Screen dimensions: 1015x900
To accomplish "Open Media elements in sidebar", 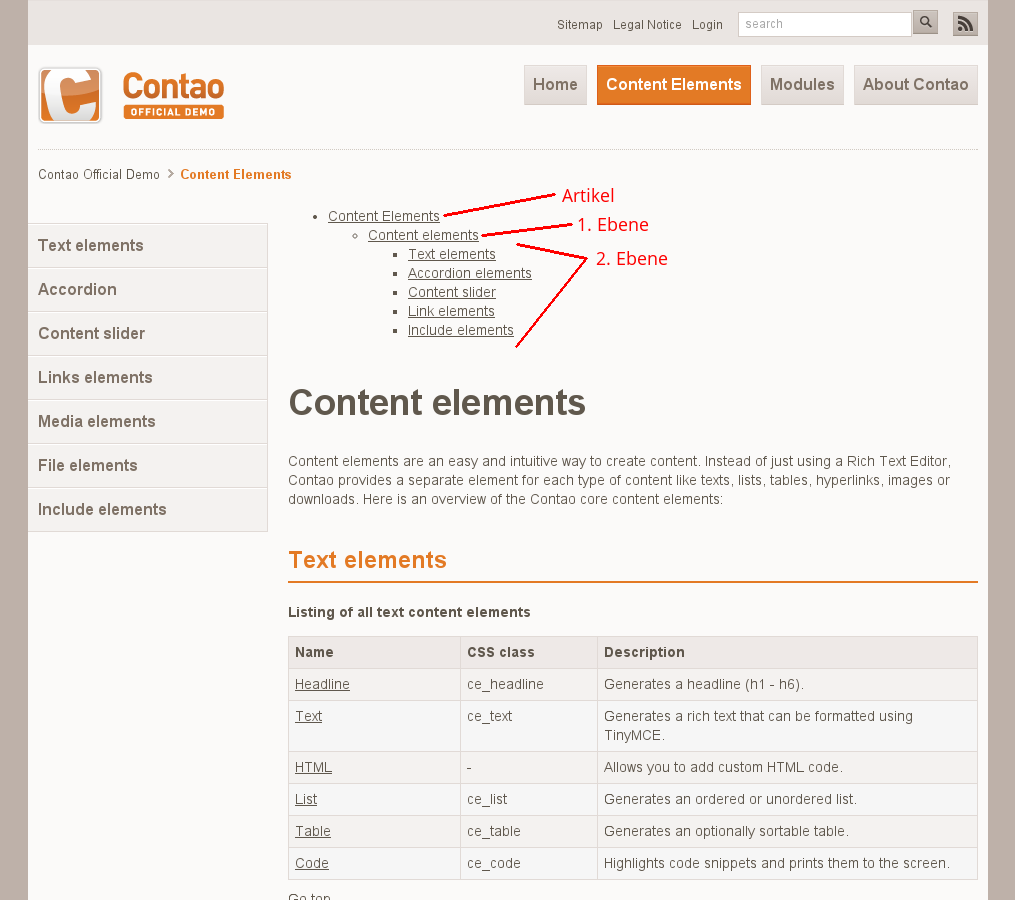I will pos(97,422).
